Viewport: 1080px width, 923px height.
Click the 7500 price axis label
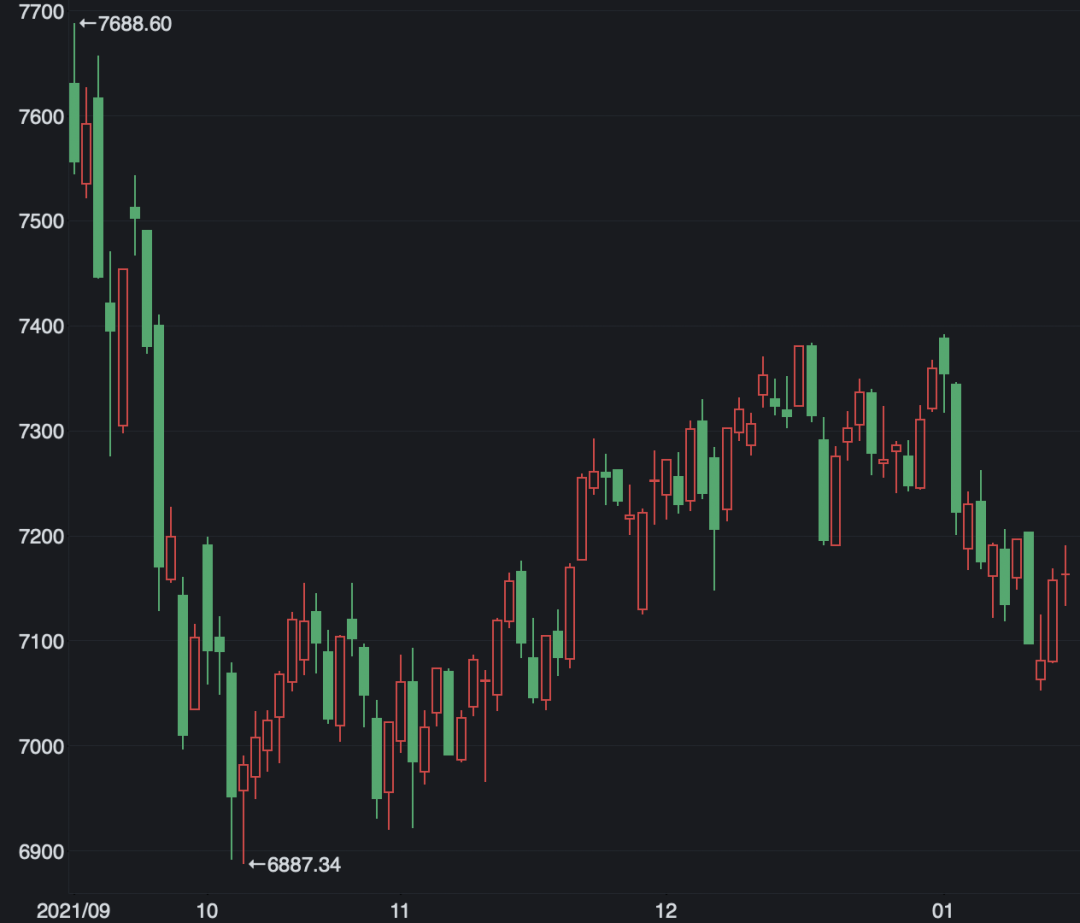(41, 221)
